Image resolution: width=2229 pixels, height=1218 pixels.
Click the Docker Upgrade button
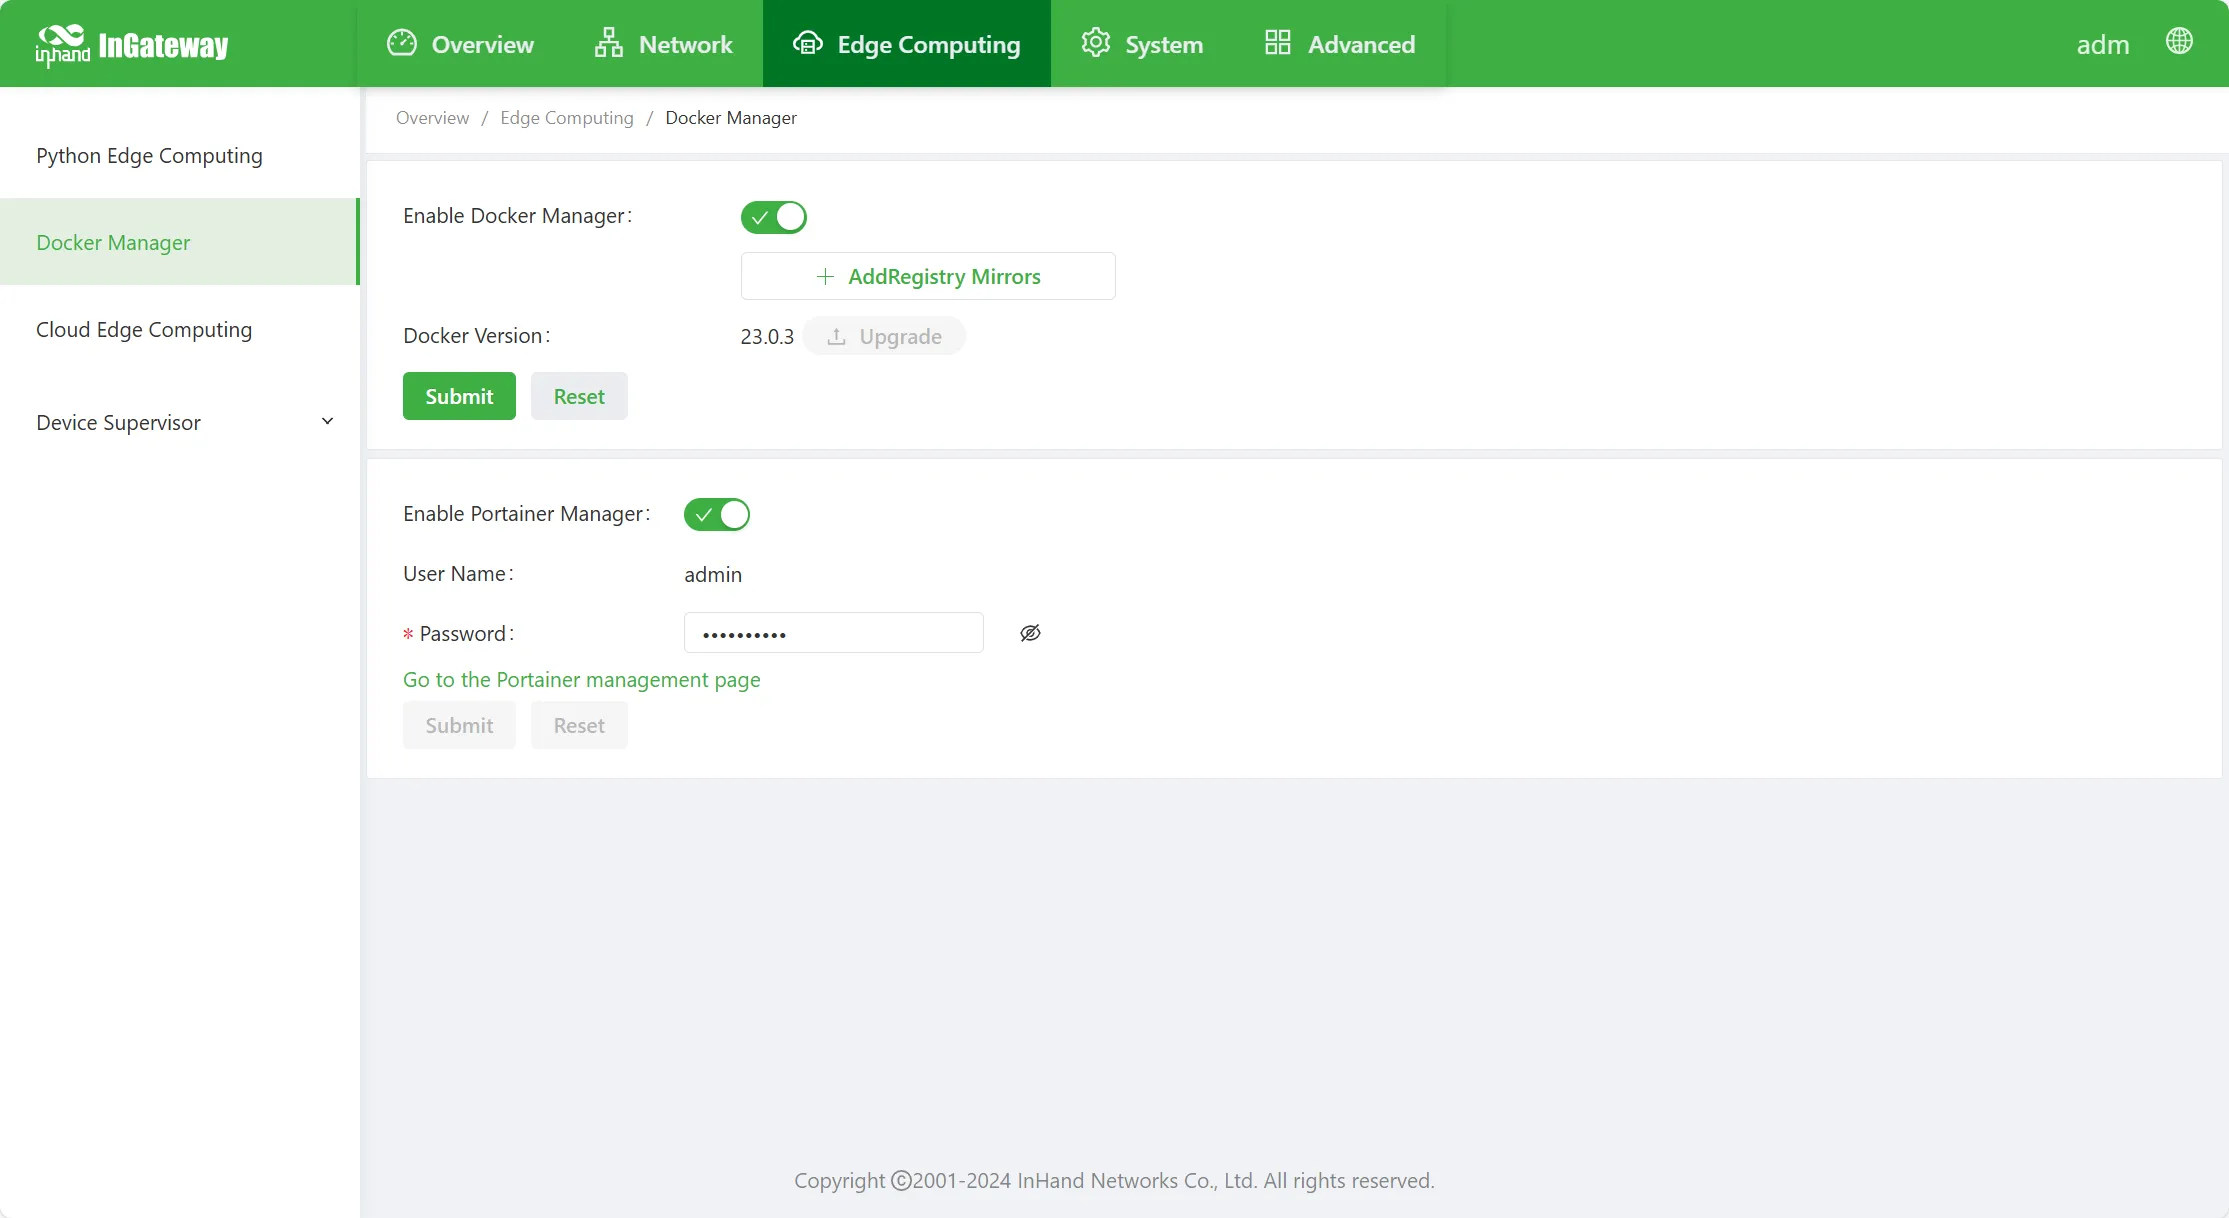pos(884,336)
